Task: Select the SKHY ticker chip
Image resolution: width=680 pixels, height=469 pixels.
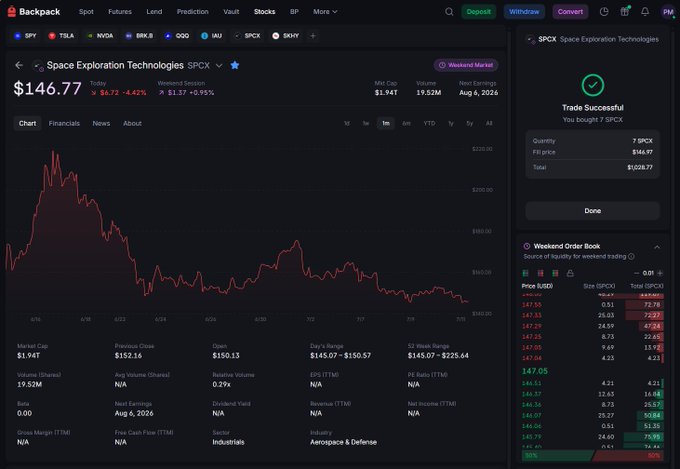Action: (285, 36)
